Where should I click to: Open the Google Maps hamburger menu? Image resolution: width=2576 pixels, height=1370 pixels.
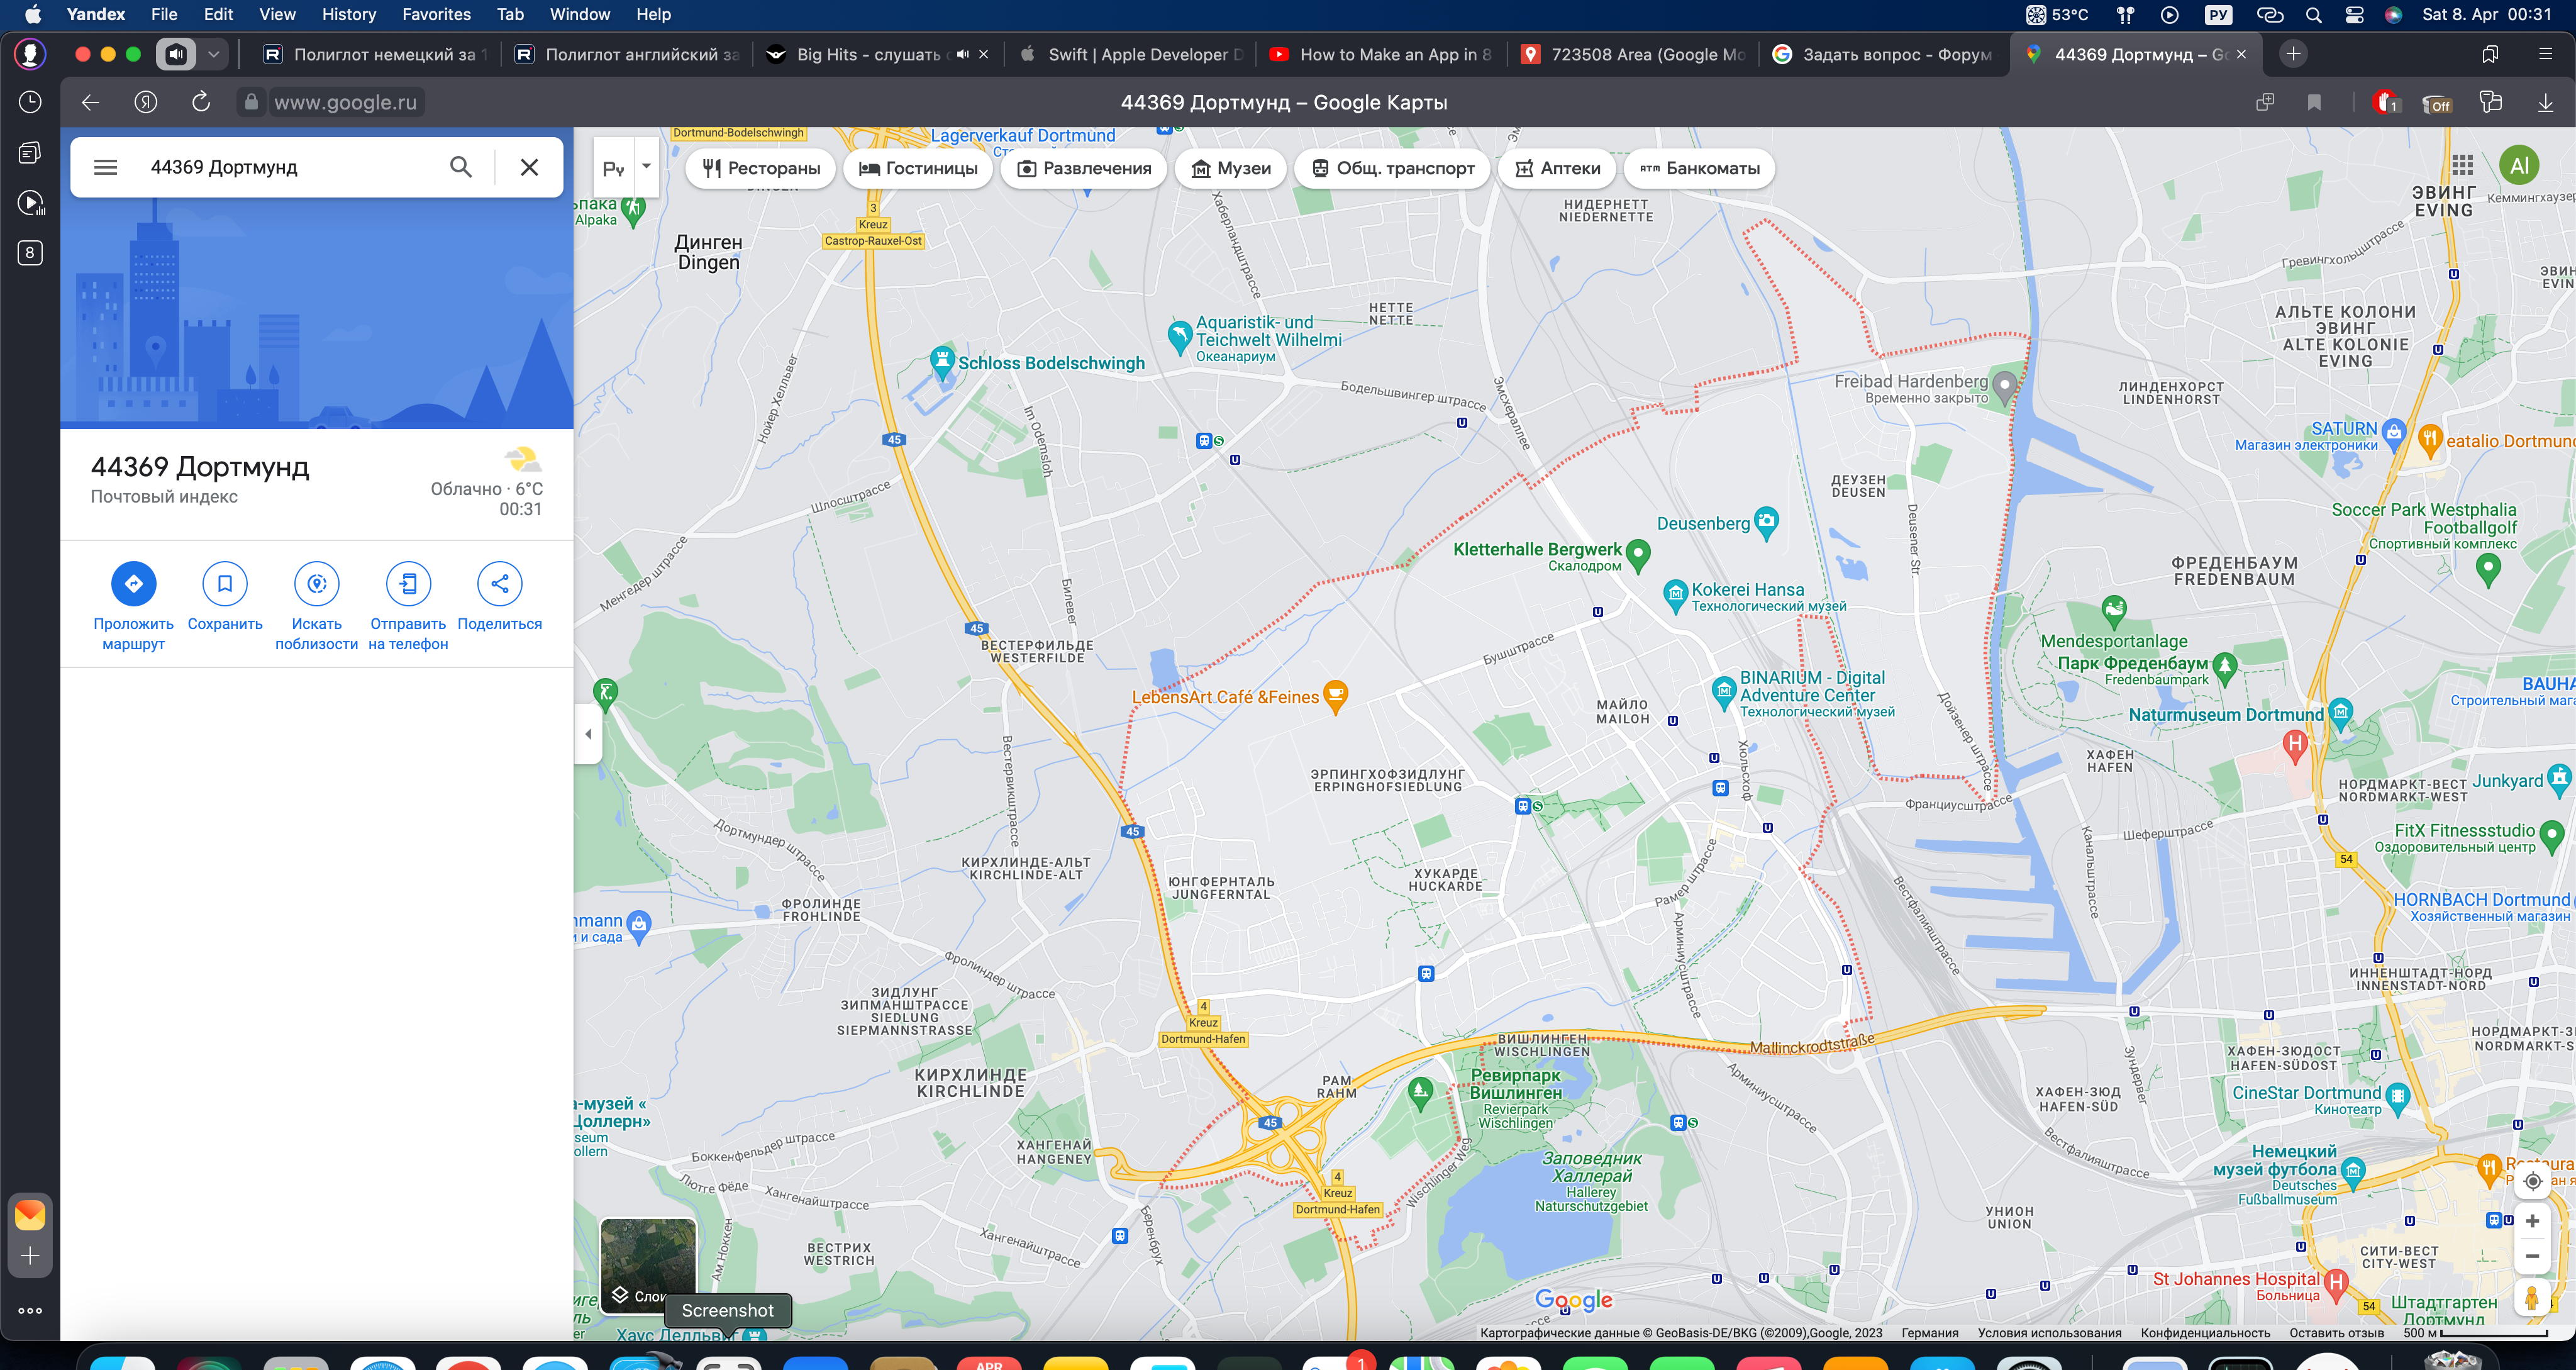(x=105, y=167)
